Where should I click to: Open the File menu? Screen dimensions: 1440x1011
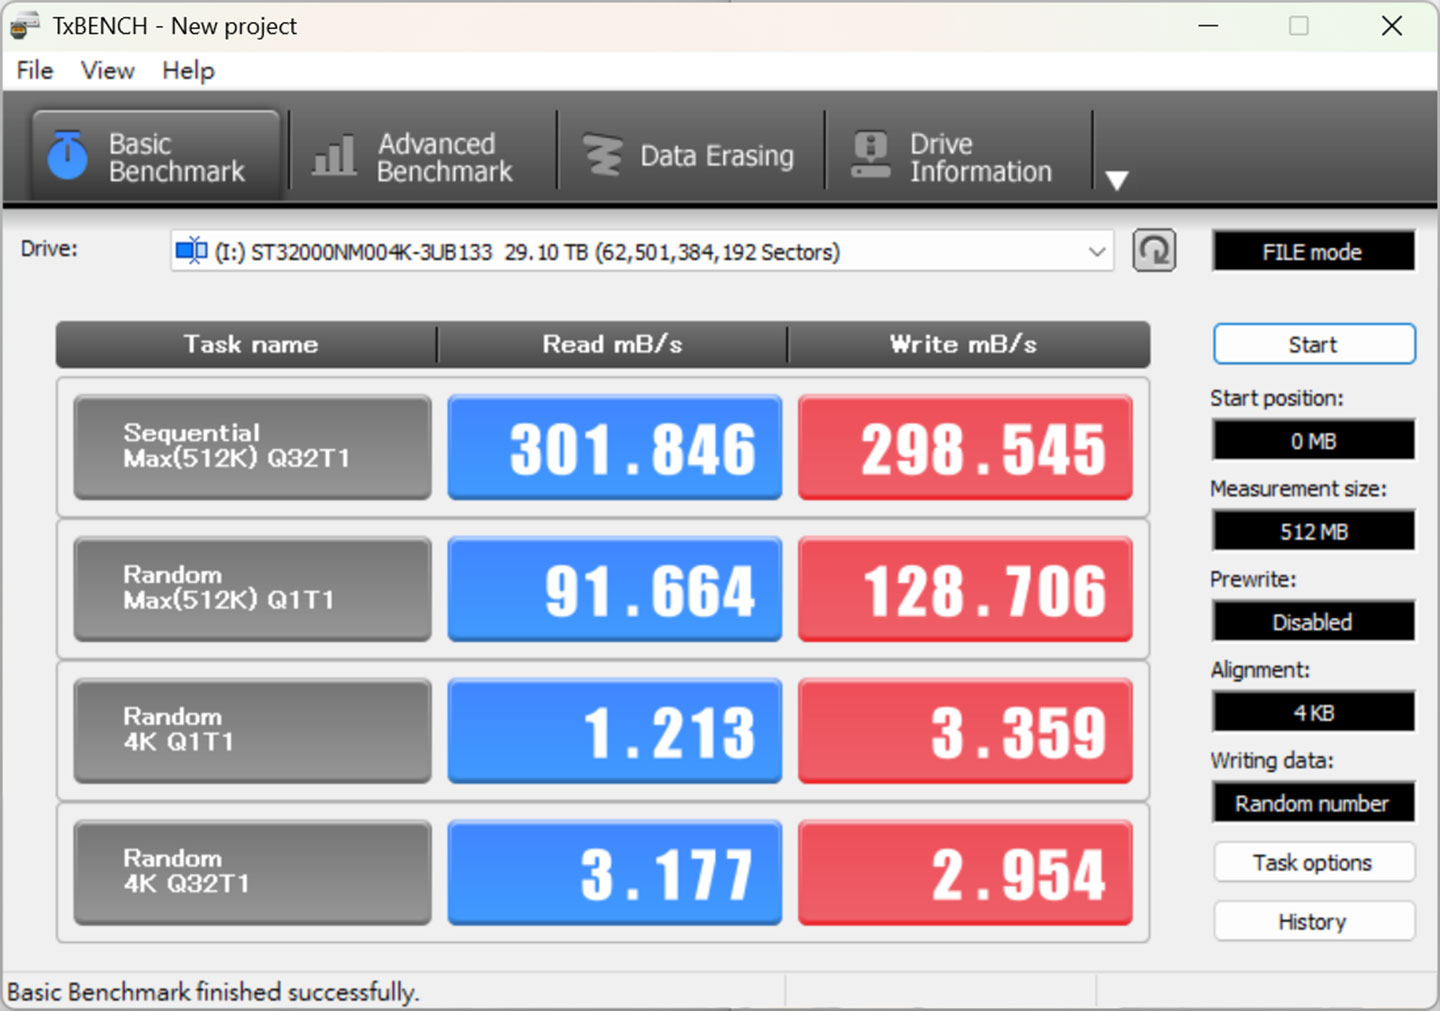[33, 70]
